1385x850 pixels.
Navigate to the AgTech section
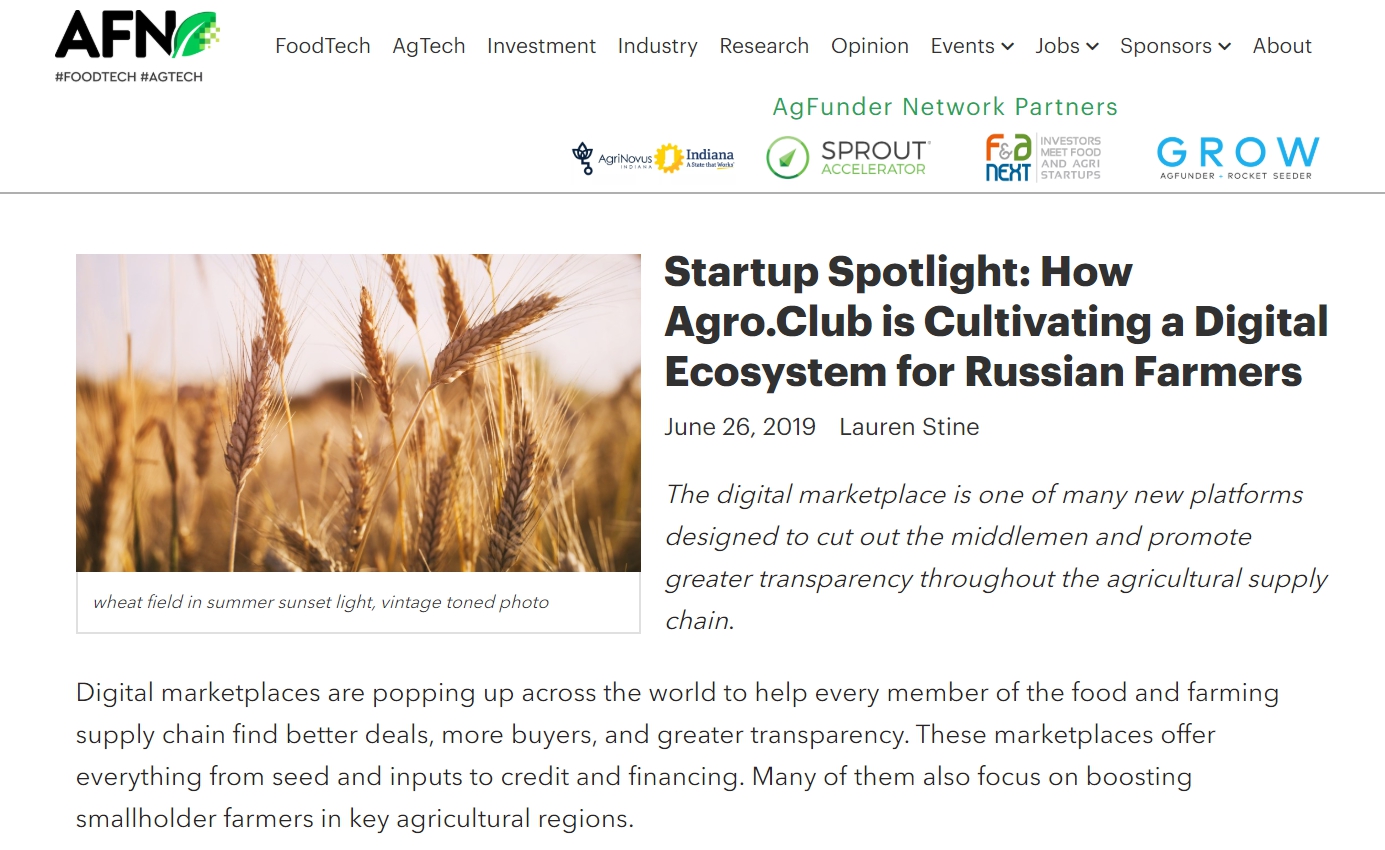point(429,46)
